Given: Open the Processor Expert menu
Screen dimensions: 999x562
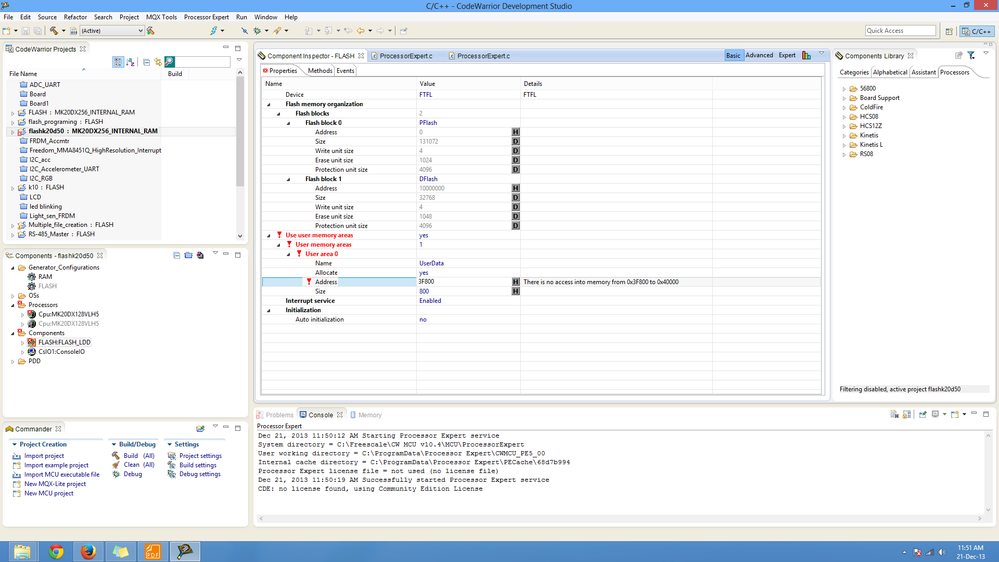Looking at the screenshot, I should click(206, 17).
